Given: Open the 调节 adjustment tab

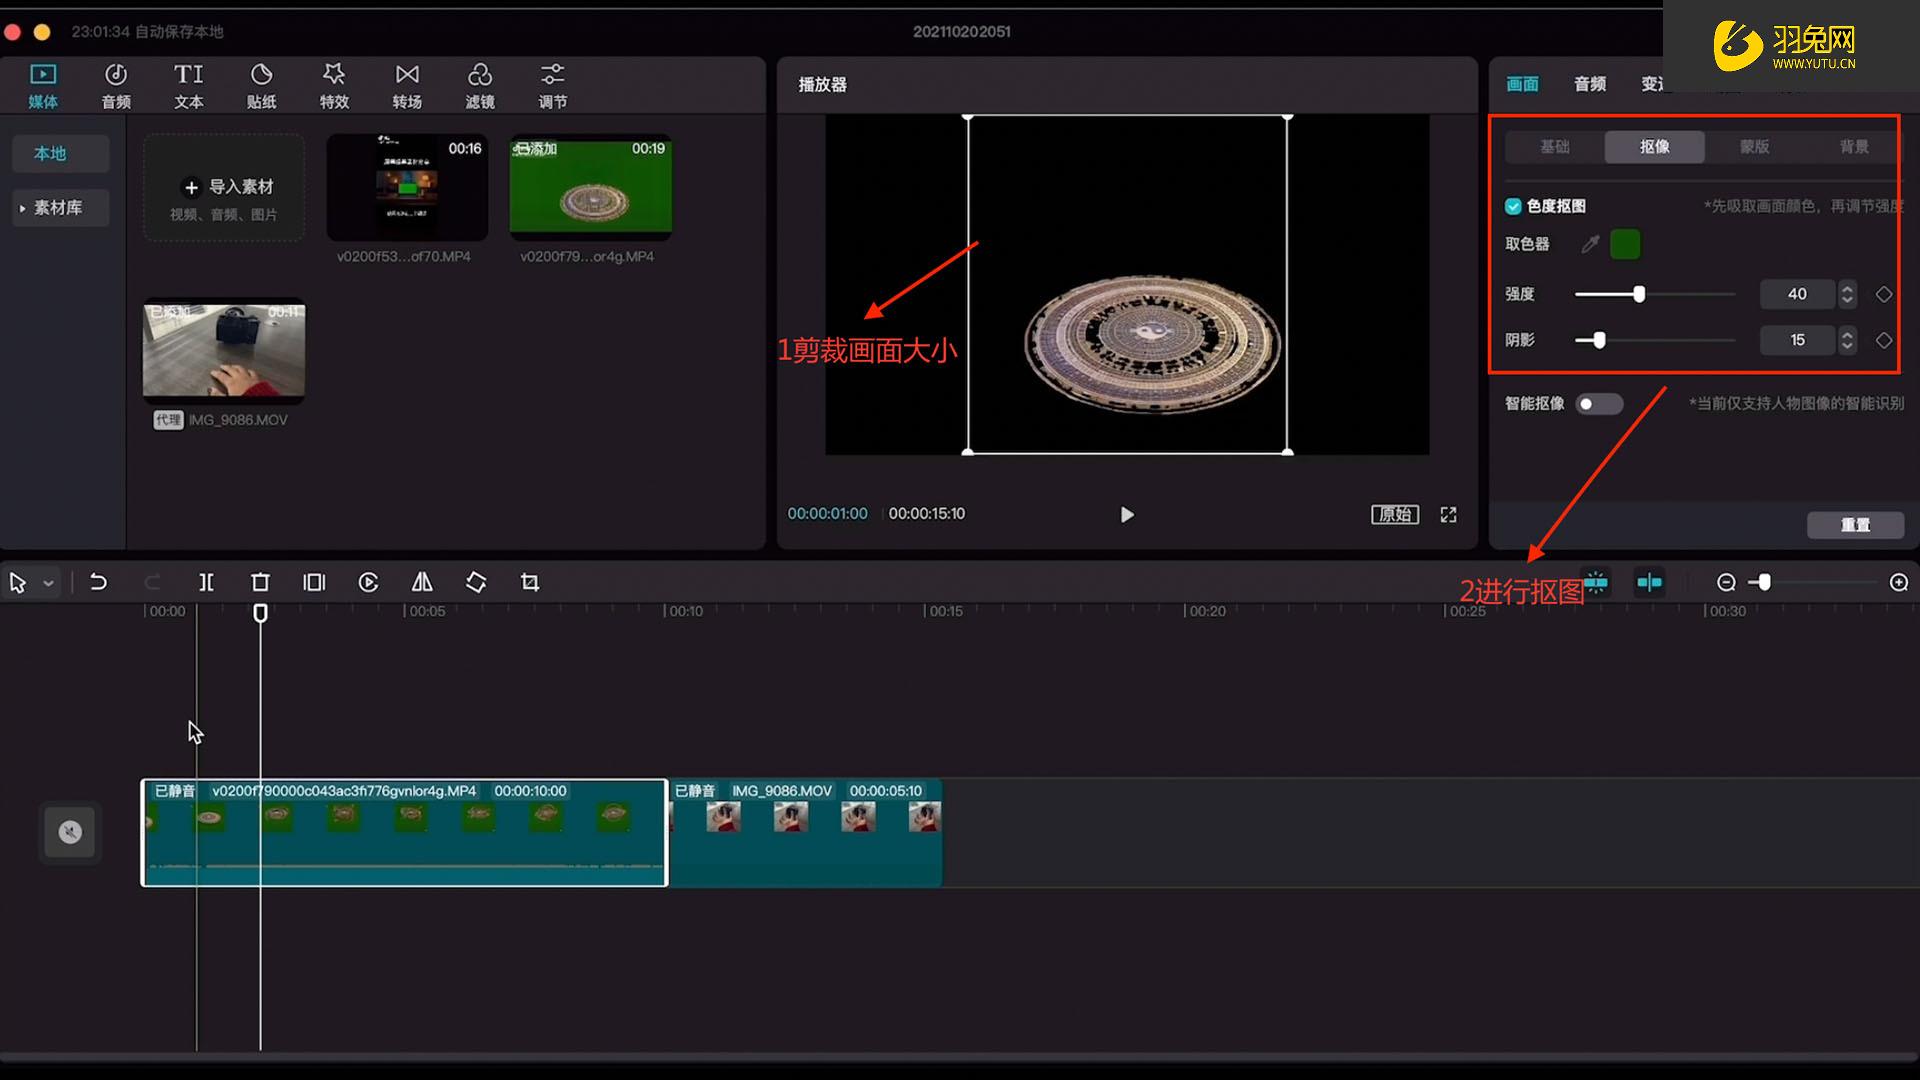Looking at the screenshot, I should pyautogui.click(x=553, y=86).
